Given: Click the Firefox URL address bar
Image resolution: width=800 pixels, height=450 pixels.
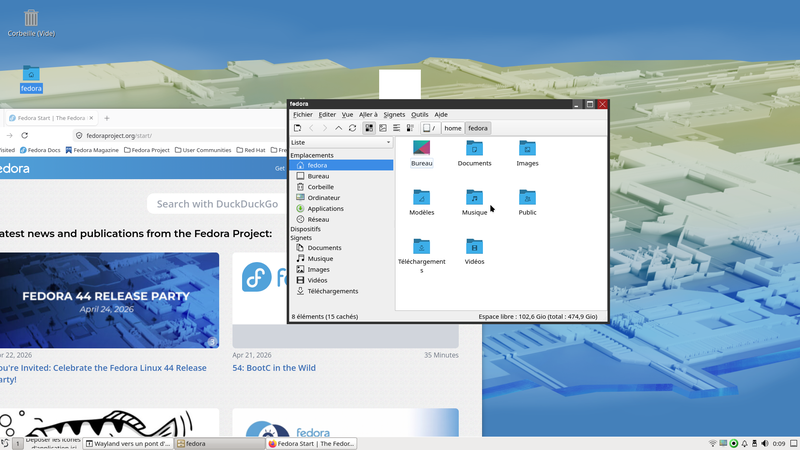Looking at the screenshot, I should click(179, 136).
